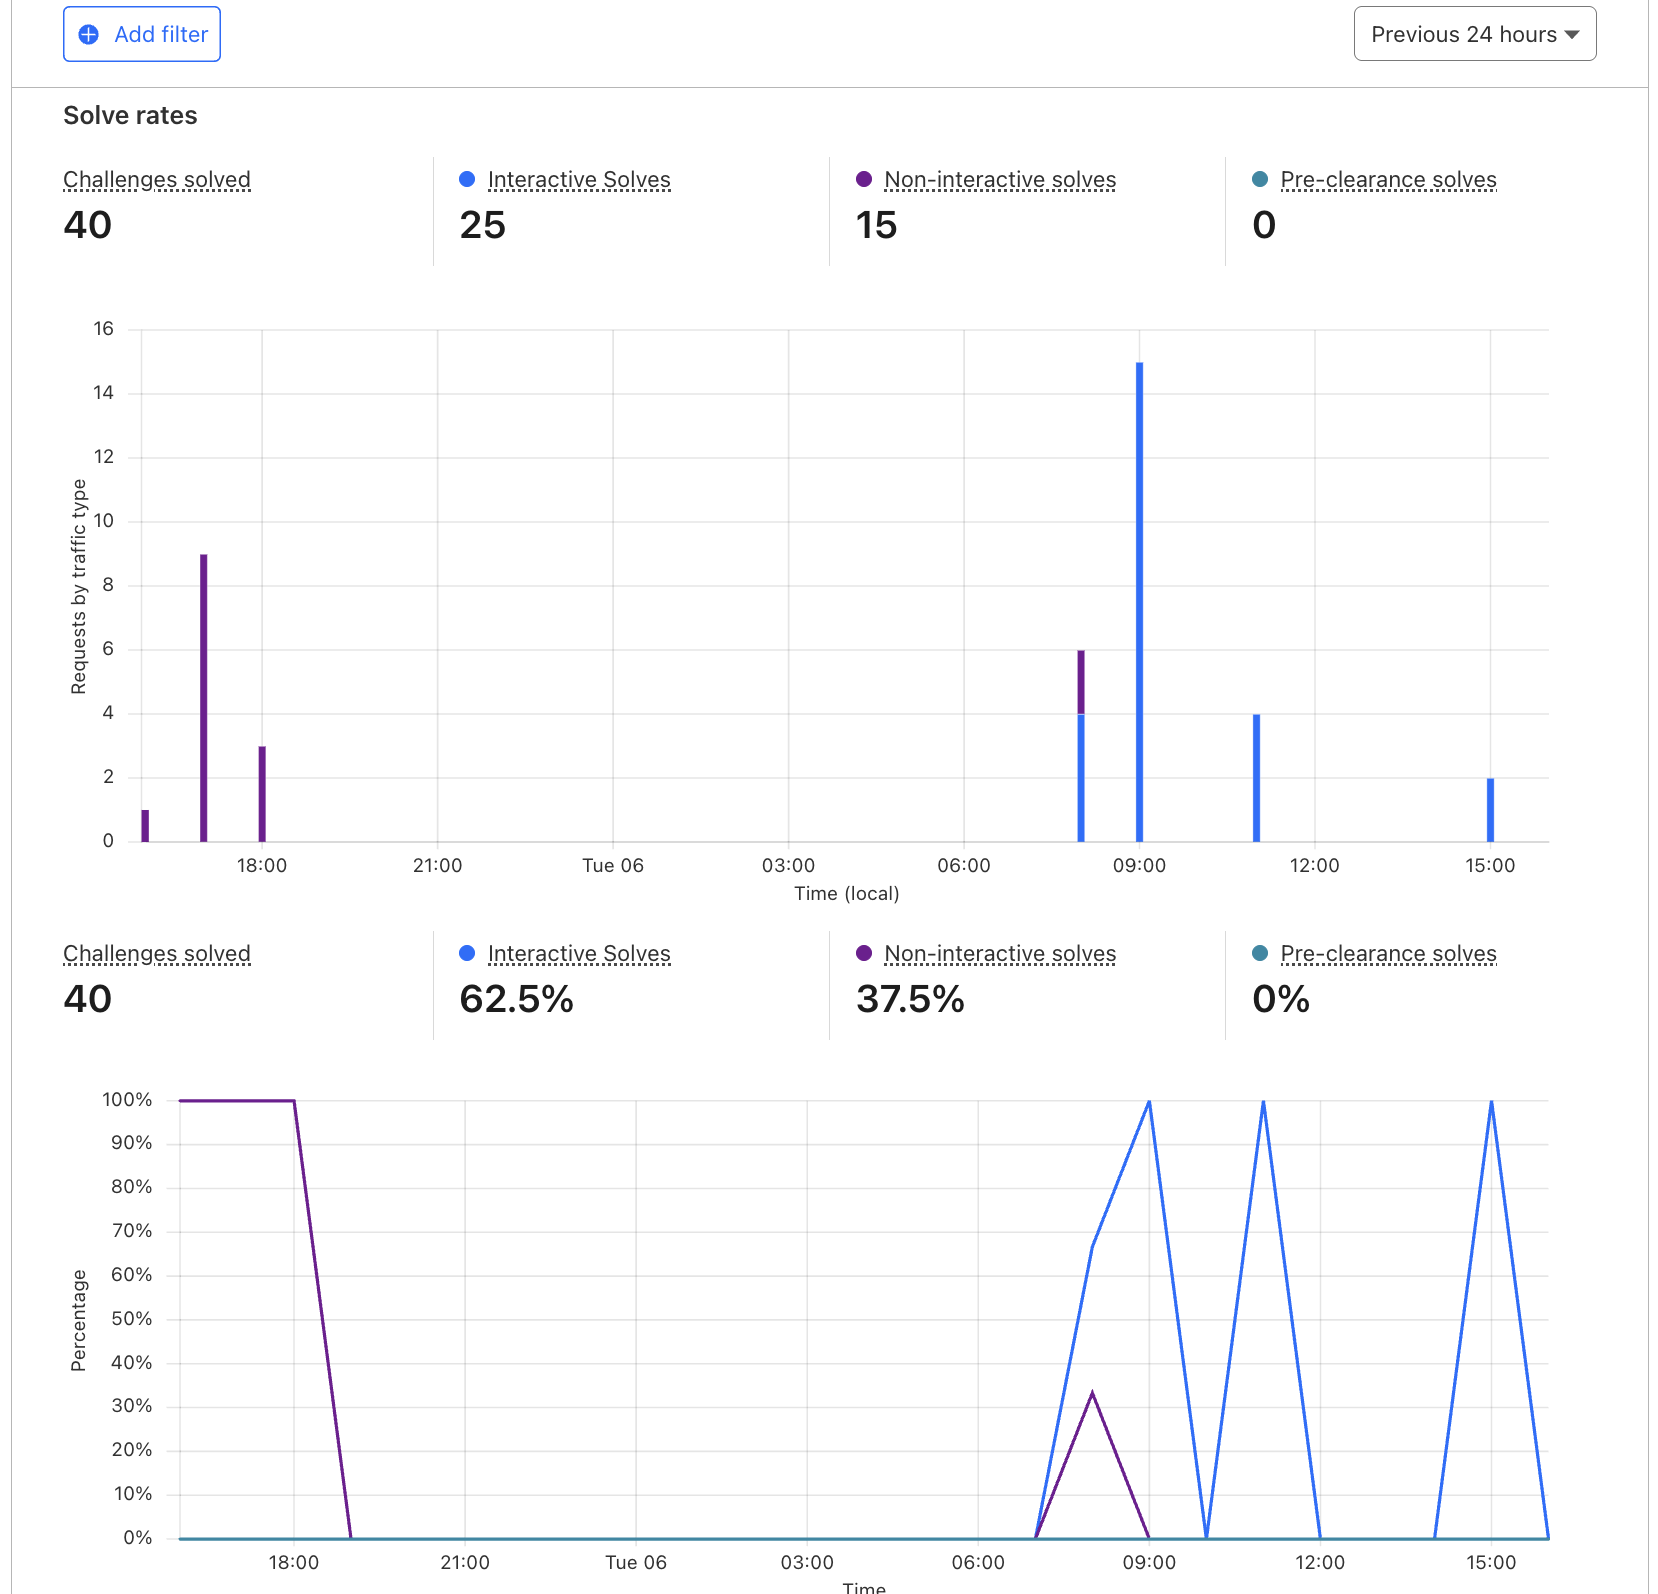Click the top Challenges solved label

point(157,180)
